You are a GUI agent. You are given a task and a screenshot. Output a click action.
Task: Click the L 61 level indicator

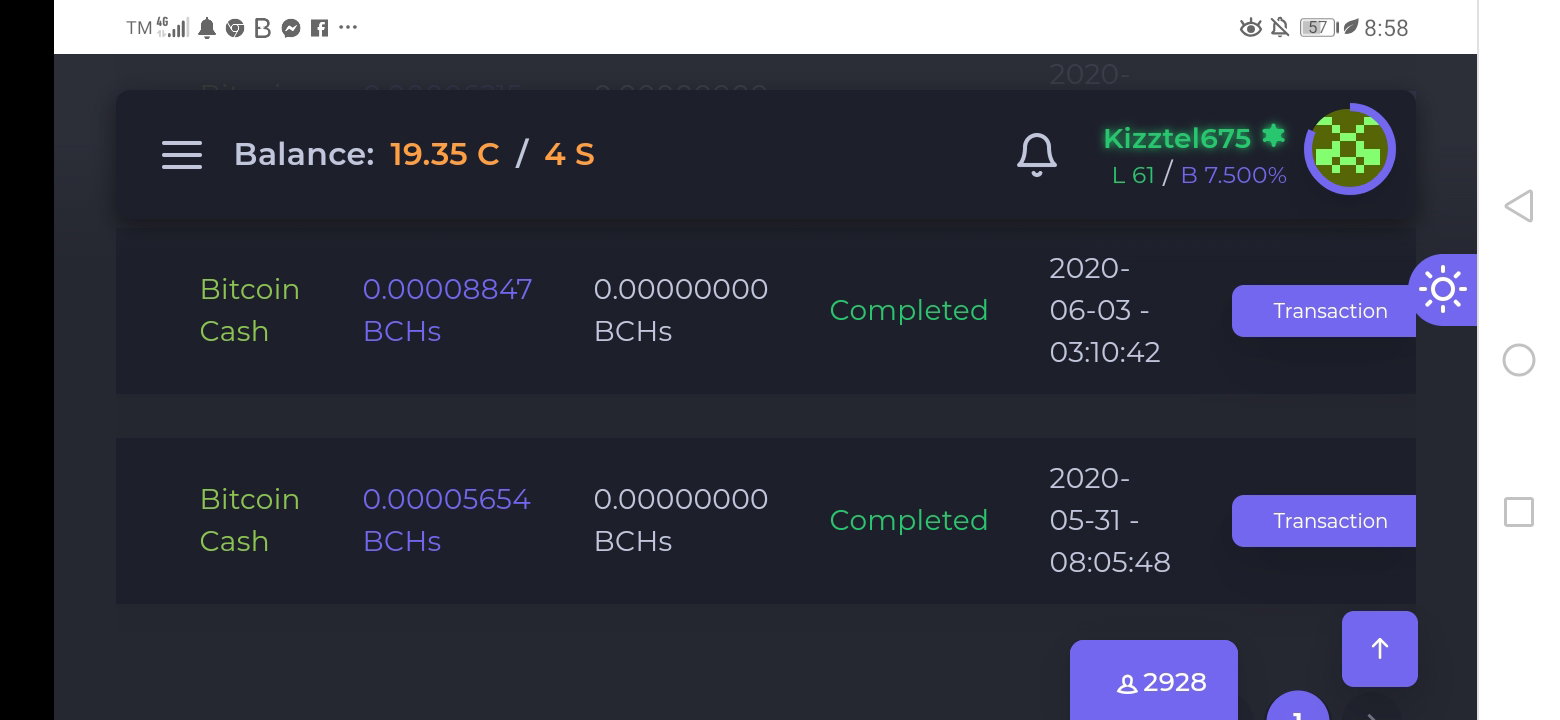coord(1133,176)
